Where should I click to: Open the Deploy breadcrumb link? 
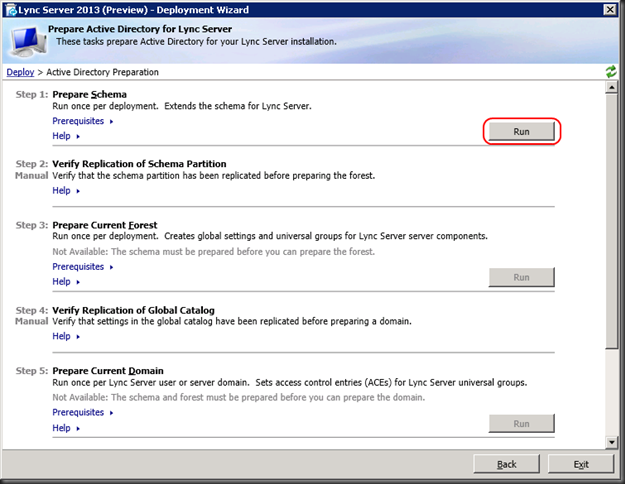[x=20, y=72]
